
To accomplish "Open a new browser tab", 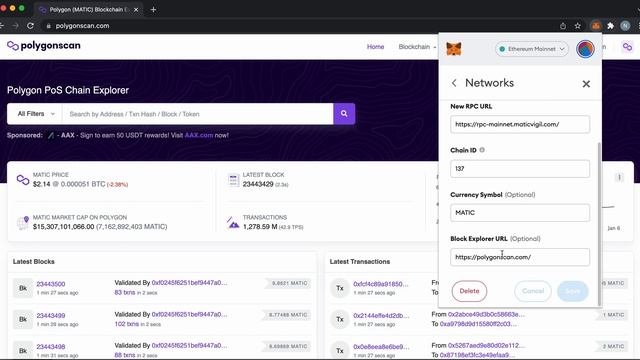I will 153,9.
